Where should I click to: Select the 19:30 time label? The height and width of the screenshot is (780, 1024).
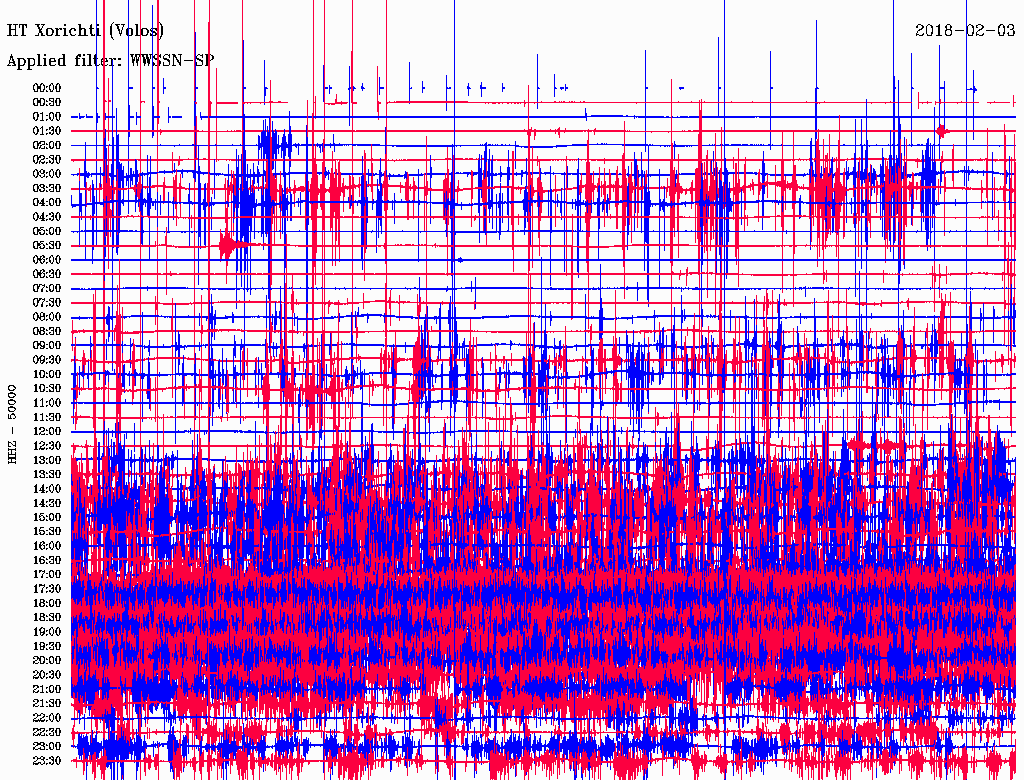pos(47,646)
